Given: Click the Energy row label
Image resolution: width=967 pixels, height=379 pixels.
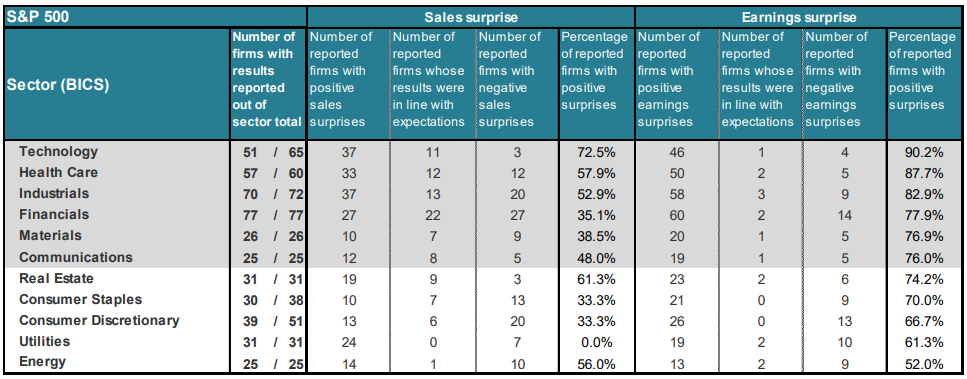Looking at the screenshot, I should coord(43,362).
